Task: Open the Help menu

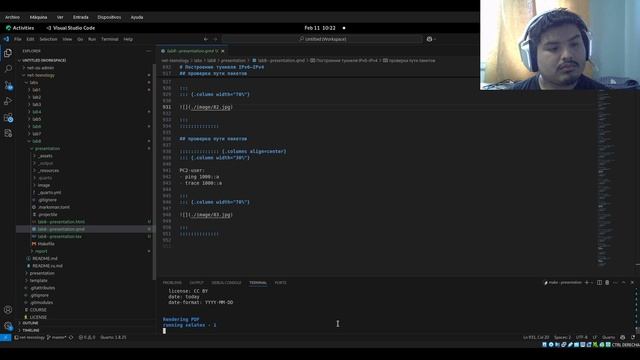Action: pos(128,39)
